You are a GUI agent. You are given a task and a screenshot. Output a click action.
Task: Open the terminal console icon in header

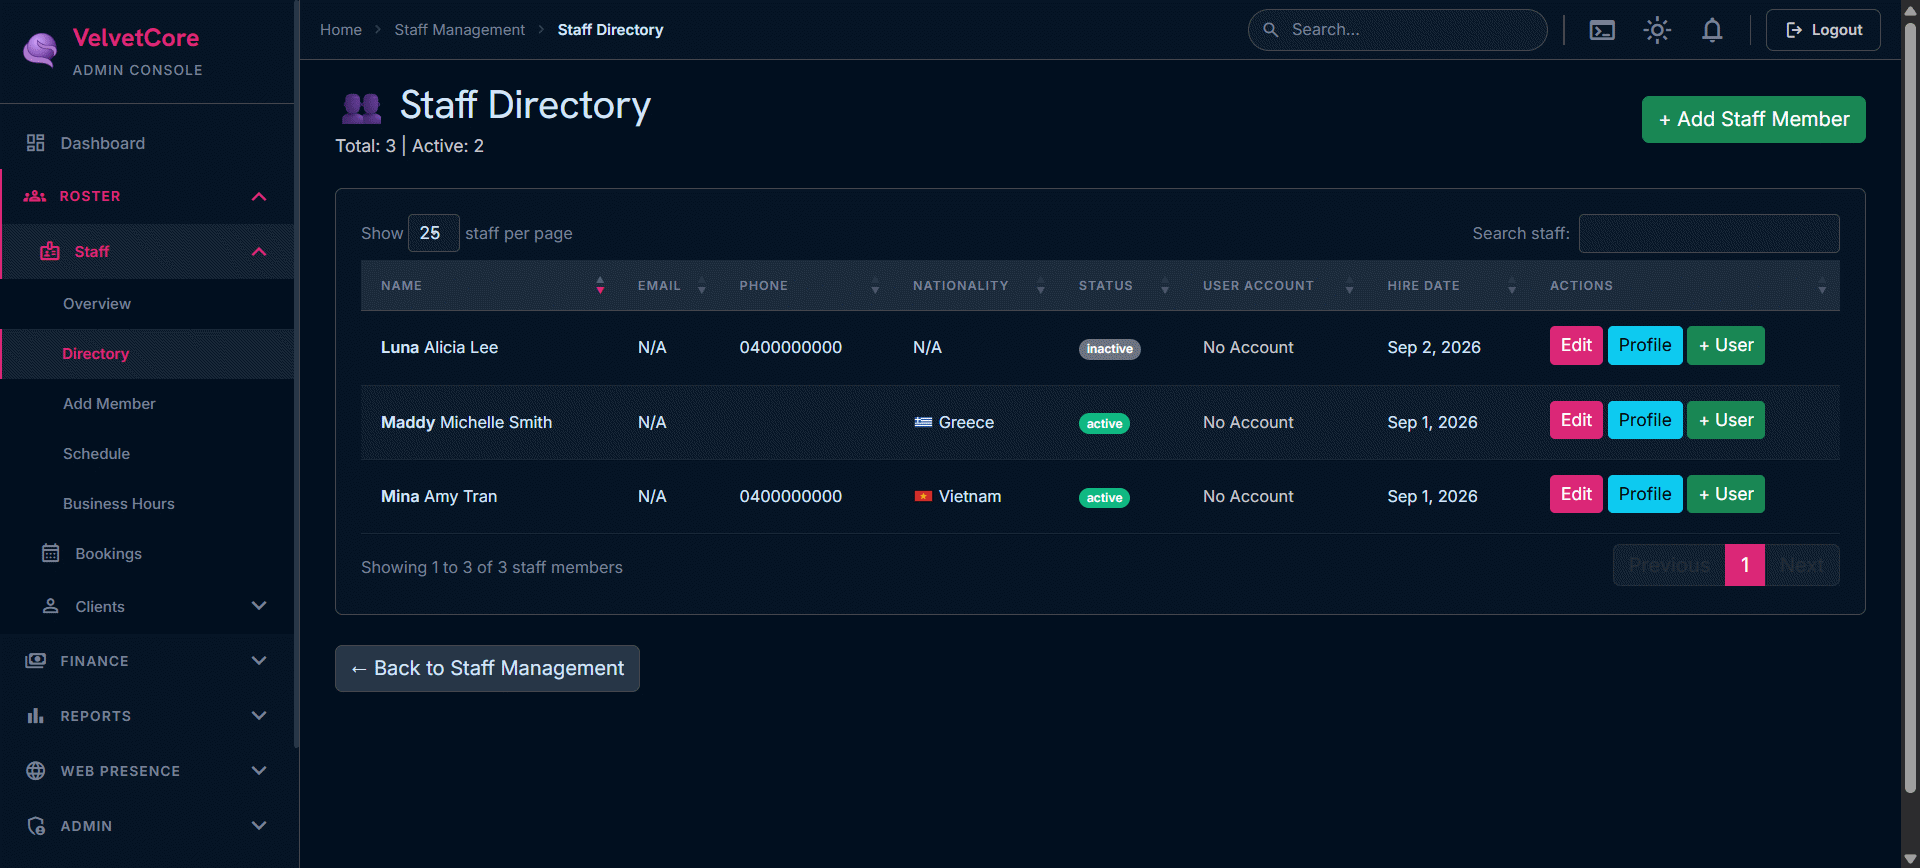point(1602,30)
